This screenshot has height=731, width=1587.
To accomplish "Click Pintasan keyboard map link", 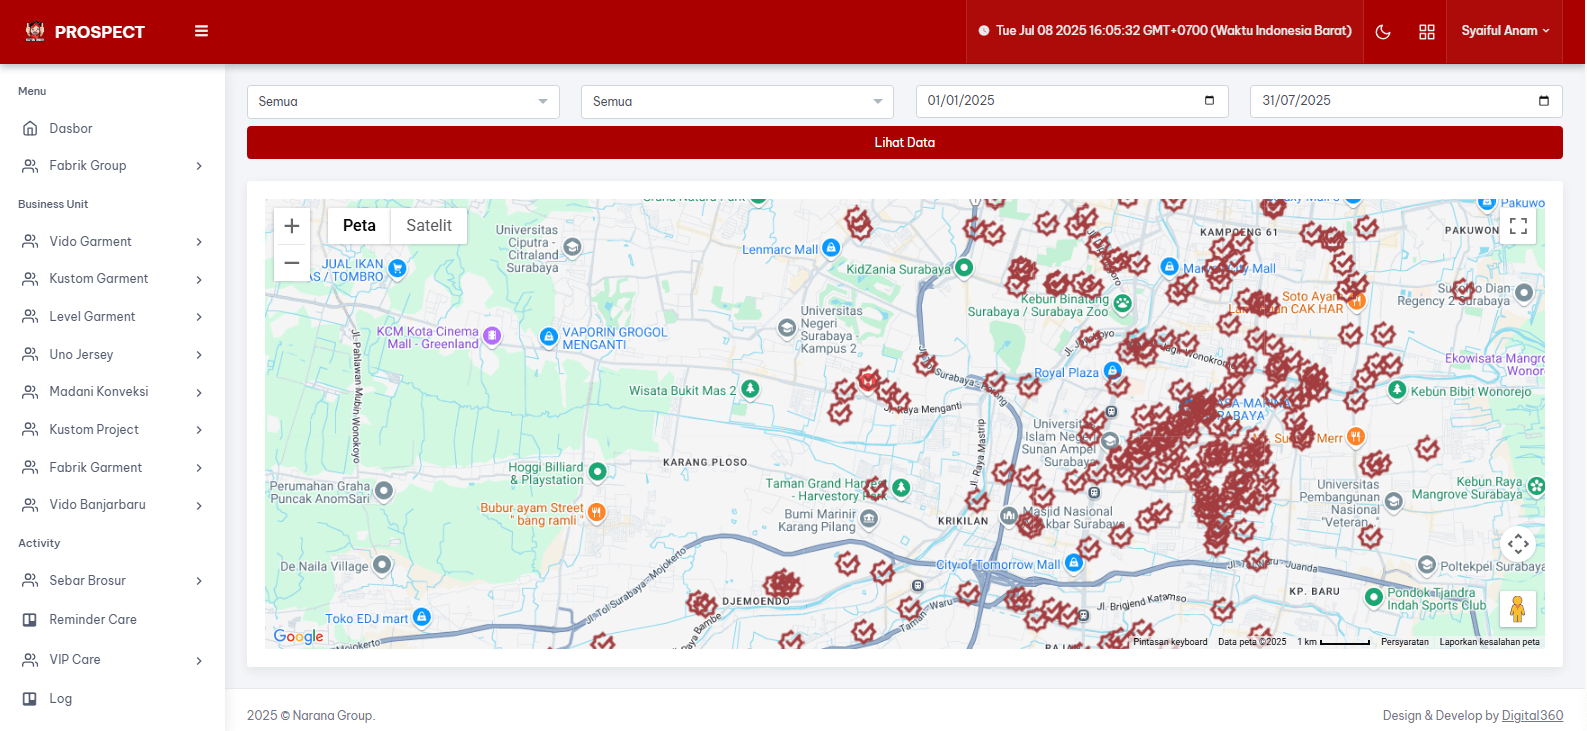I will (1170, 642).
